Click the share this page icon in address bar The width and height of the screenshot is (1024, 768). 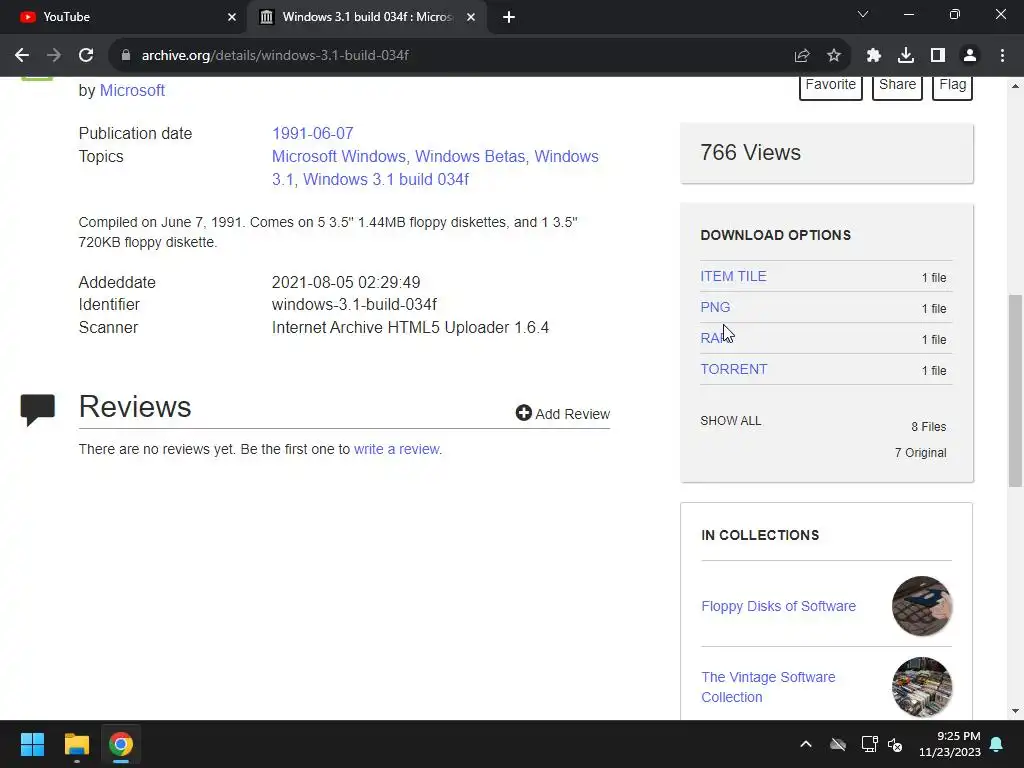tap(802, 56)
